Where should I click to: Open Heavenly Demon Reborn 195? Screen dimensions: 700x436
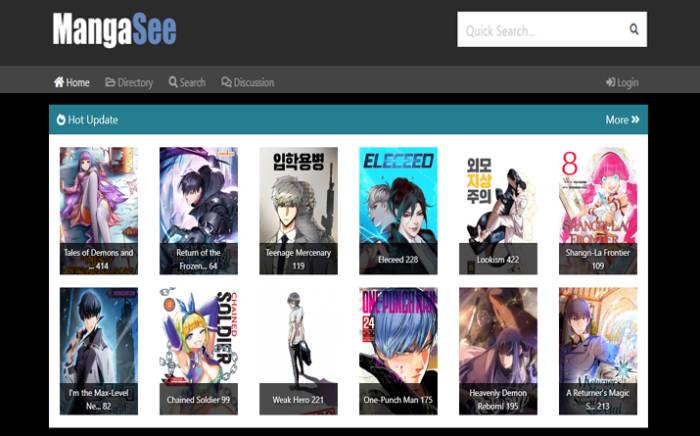(498, 350)
